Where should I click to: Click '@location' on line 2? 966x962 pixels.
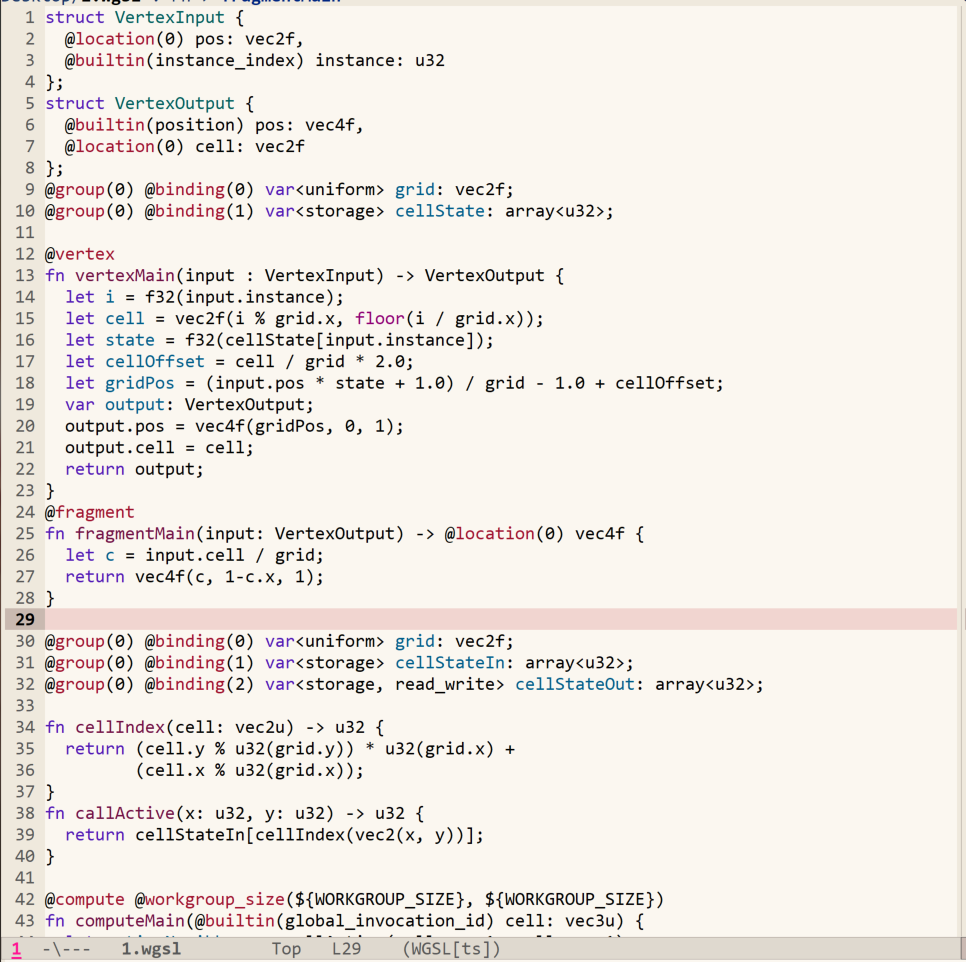click(110, 39)
